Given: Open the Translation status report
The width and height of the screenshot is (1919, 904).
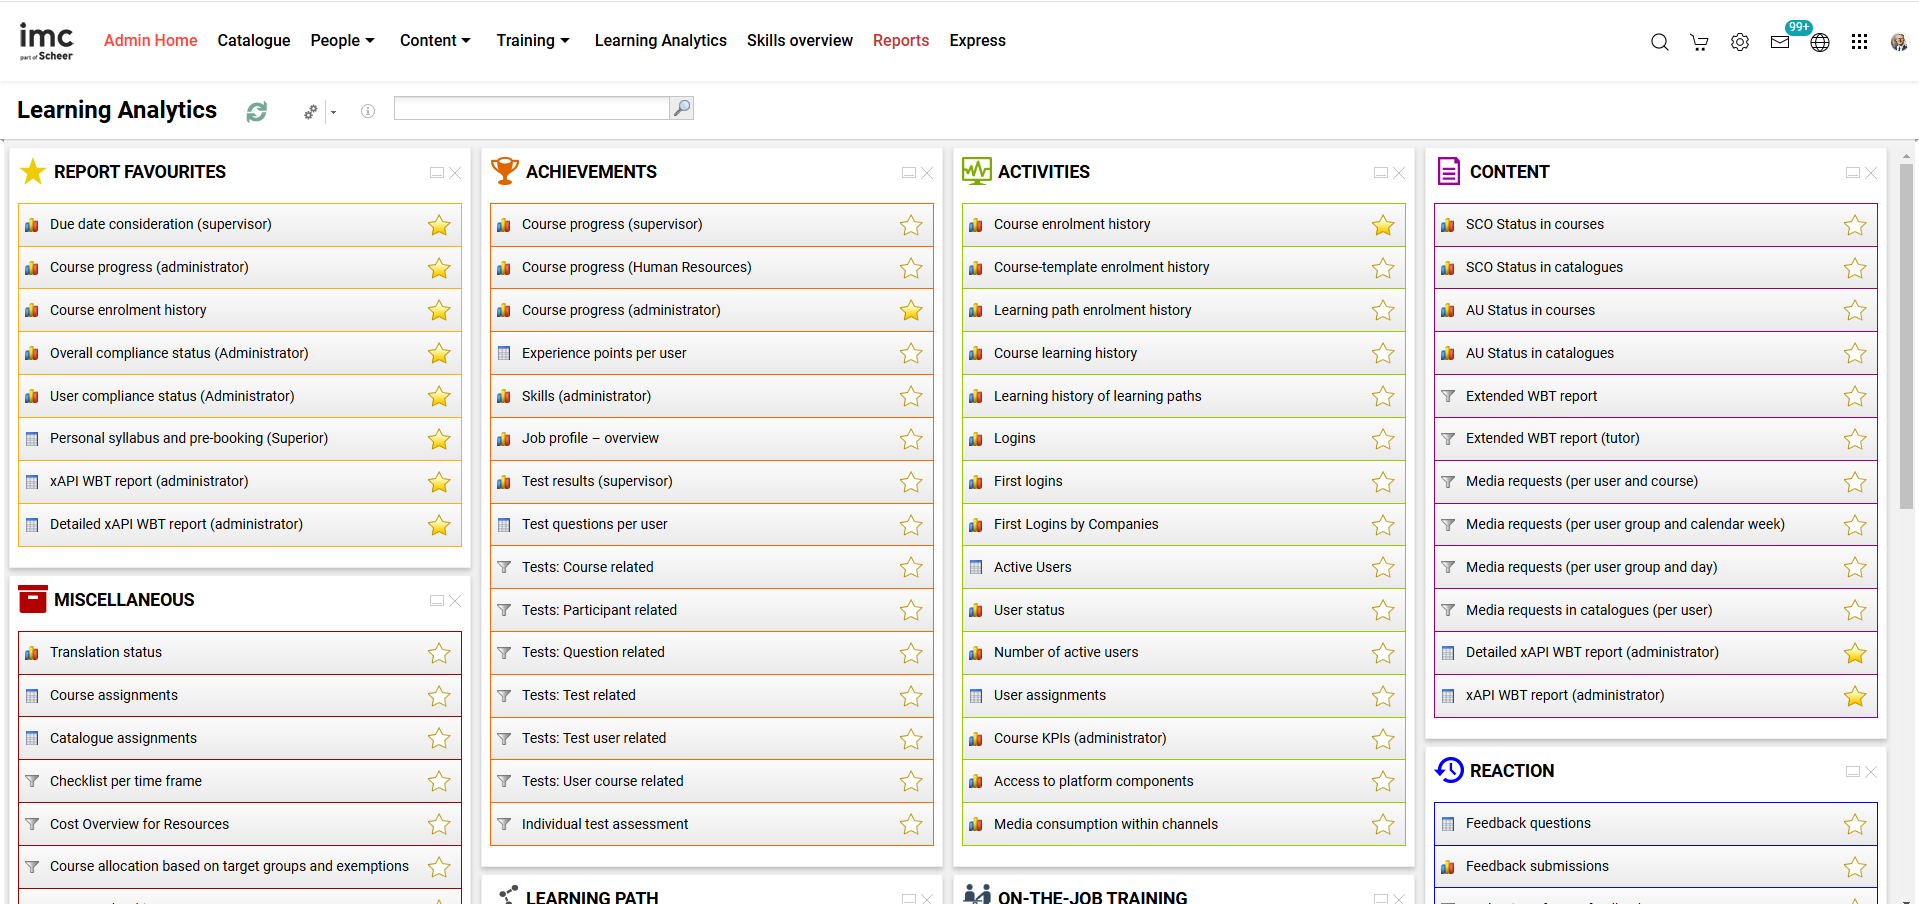Looking at the screenshot, I should (x=106, y=652).
